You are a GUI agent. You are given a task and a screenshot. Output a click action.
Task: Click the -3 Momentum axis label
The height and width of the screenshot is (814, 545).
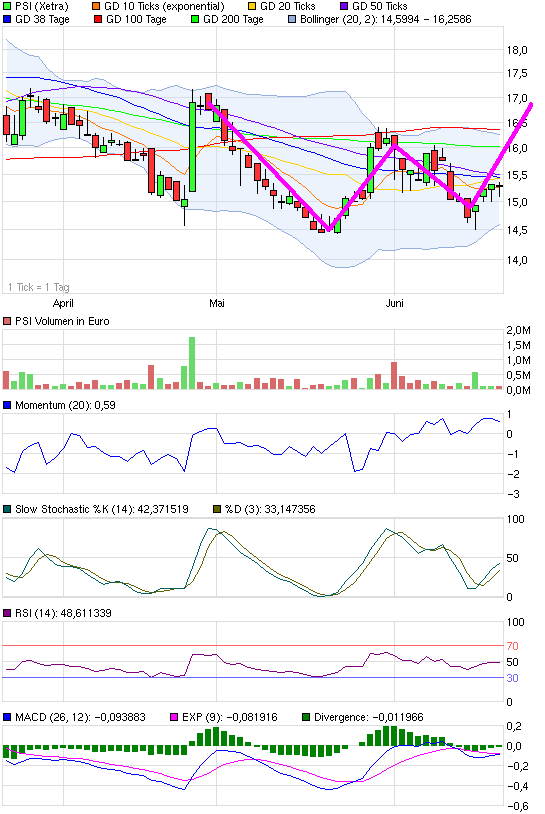point(513,494)
